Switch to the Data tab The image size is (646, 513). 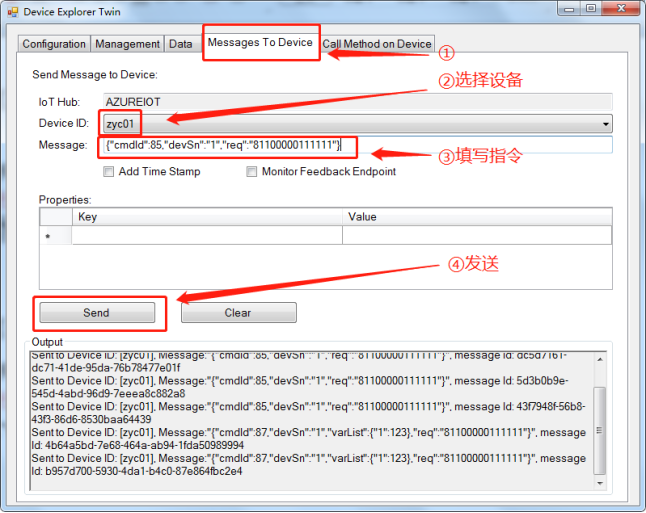coord(180,44)
